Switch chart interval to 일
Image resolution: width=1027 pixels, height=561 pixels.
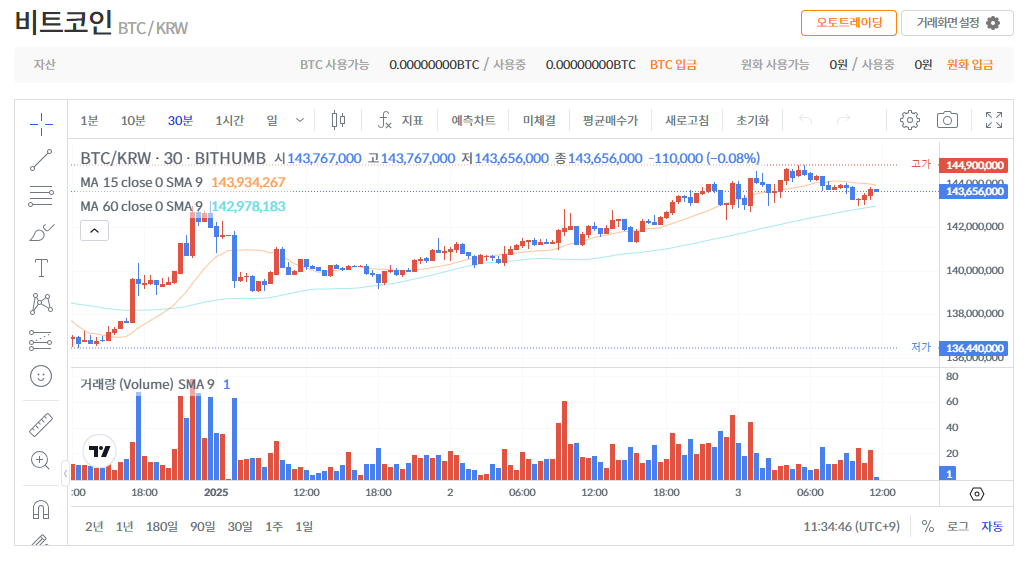click(x=272, y=120)
